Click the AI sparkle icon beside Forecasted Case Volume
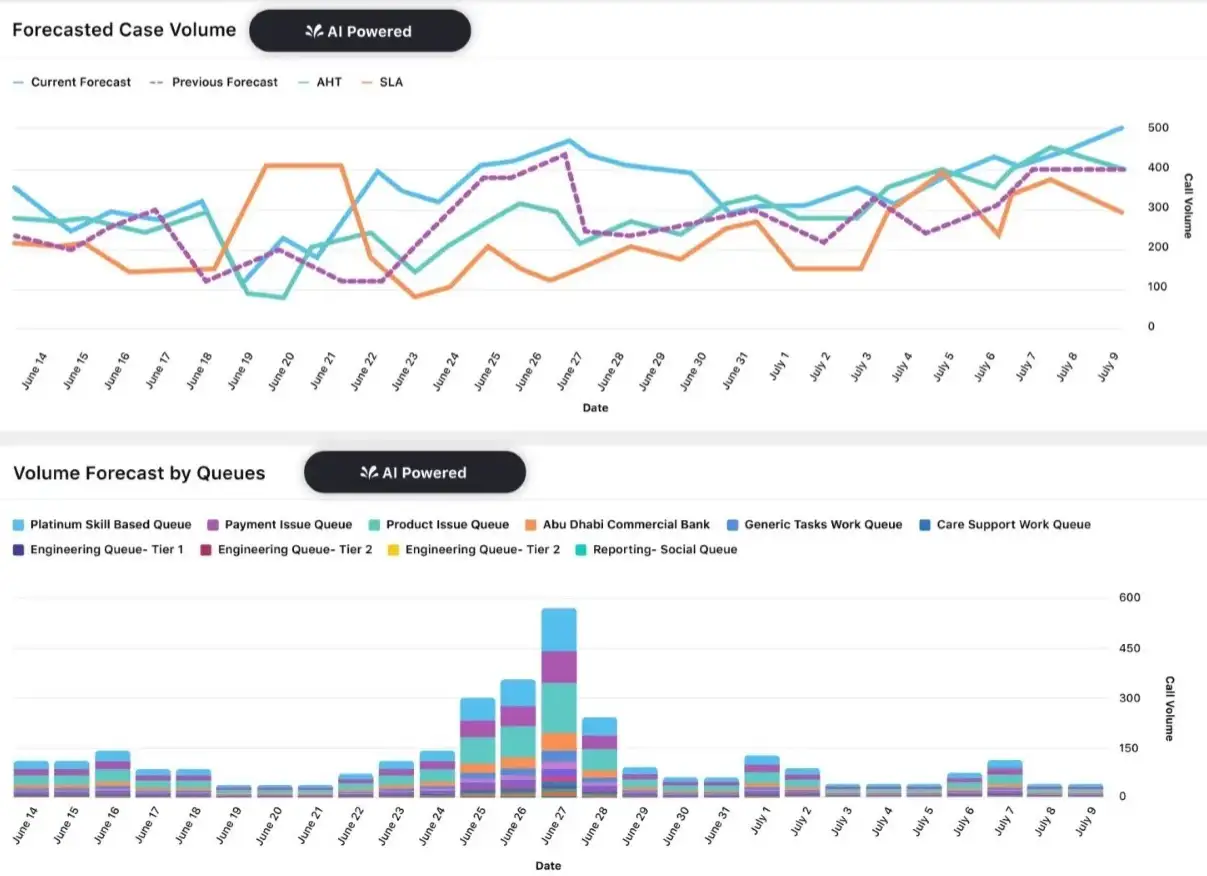1207x876 pixels. tap(313, 31)
